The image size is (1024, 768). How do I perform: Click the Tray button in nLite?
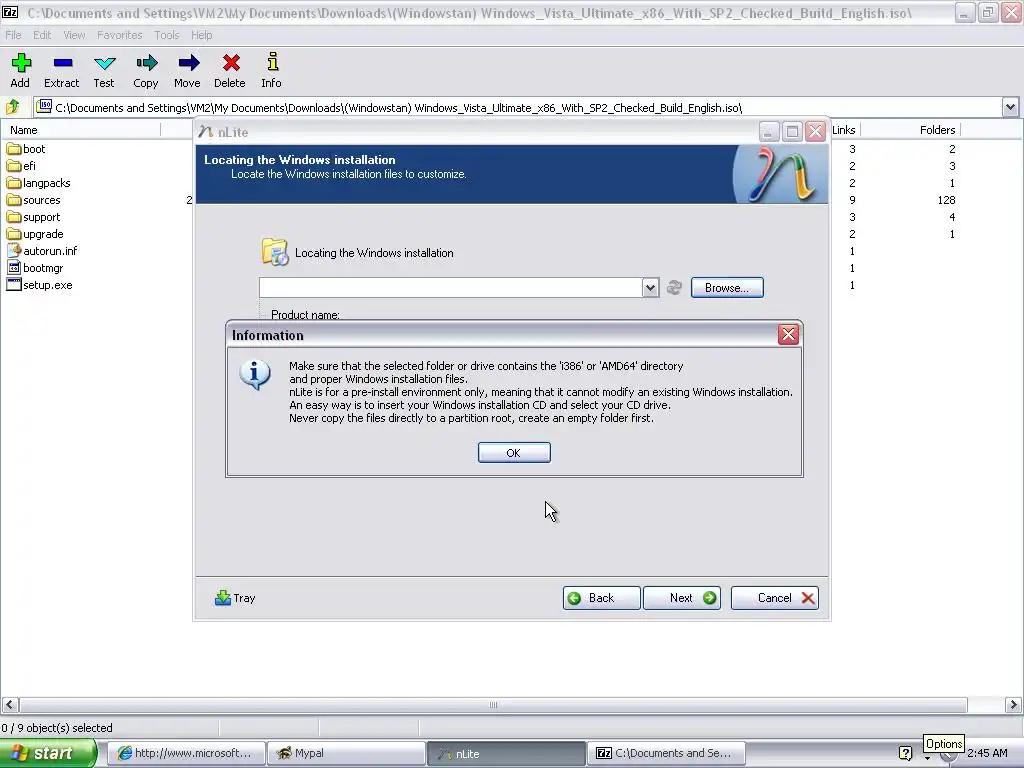point(235,598)
